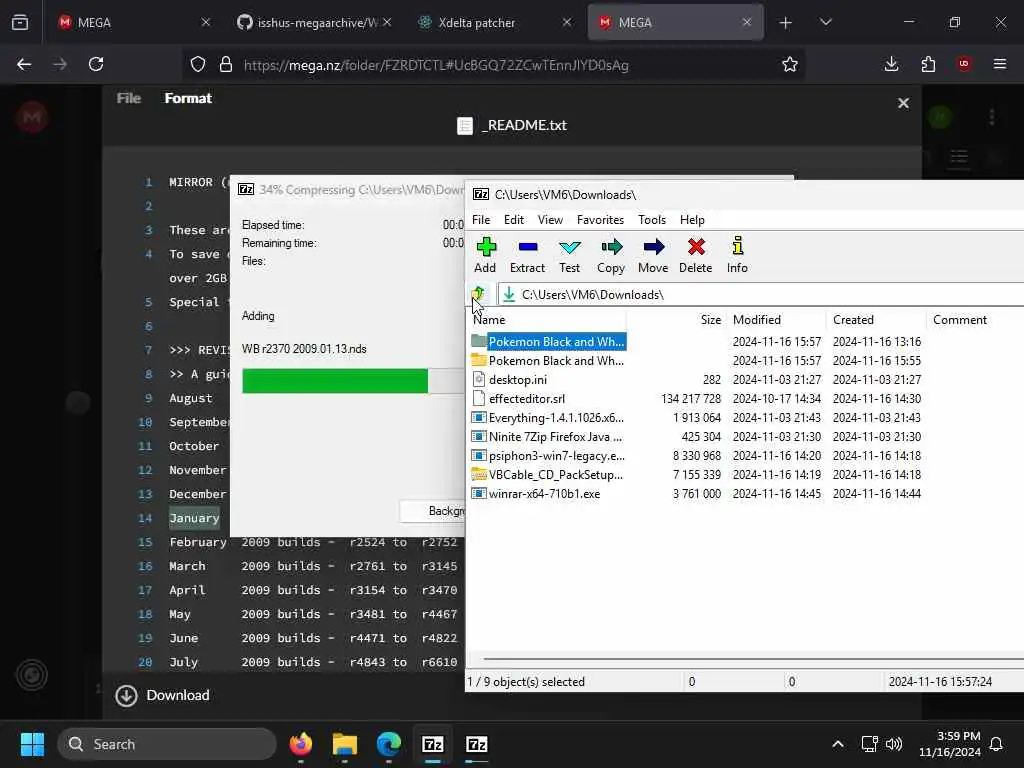Go back in the browser
Viewport: 1024px width, 768px height.
click(24, 64)
